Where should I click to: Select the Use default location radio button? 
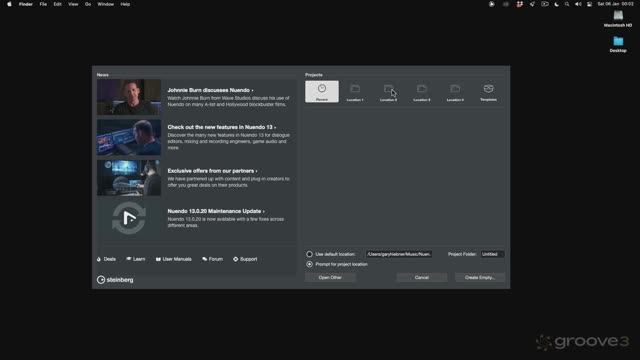tap(309, 254)
